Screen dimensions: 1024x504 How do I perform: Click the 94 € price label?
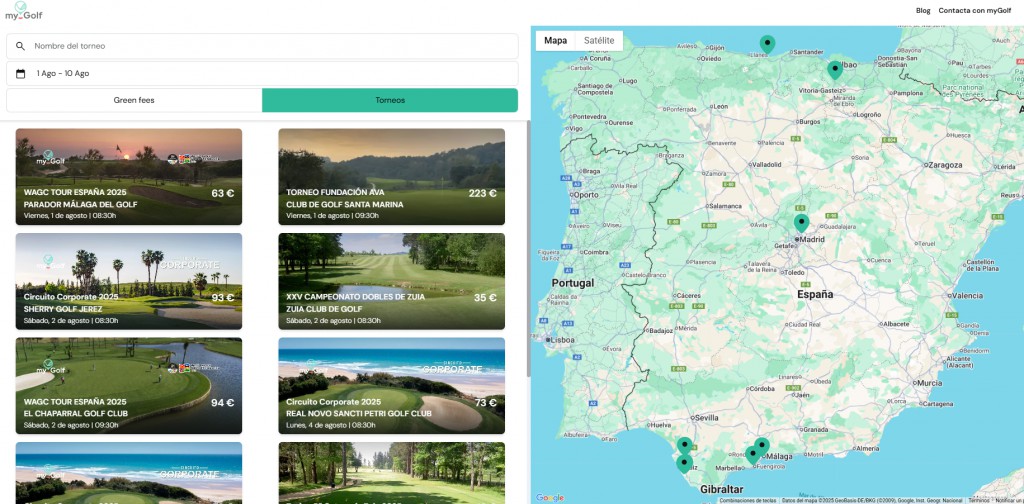pyautogui.click(x=223, y=403)
